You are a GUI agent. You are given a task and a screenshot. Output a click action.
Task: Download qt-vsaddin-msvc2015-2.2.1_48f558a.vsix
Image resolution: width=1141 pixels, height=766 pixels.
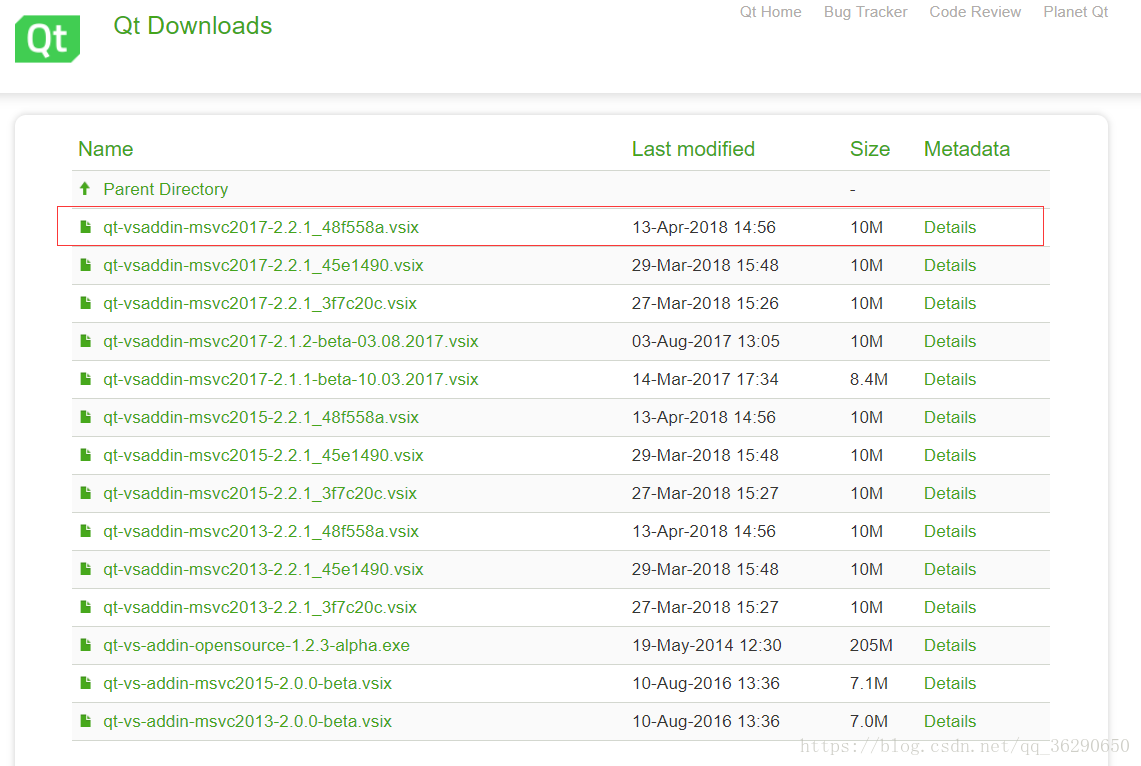click(261, 417)
